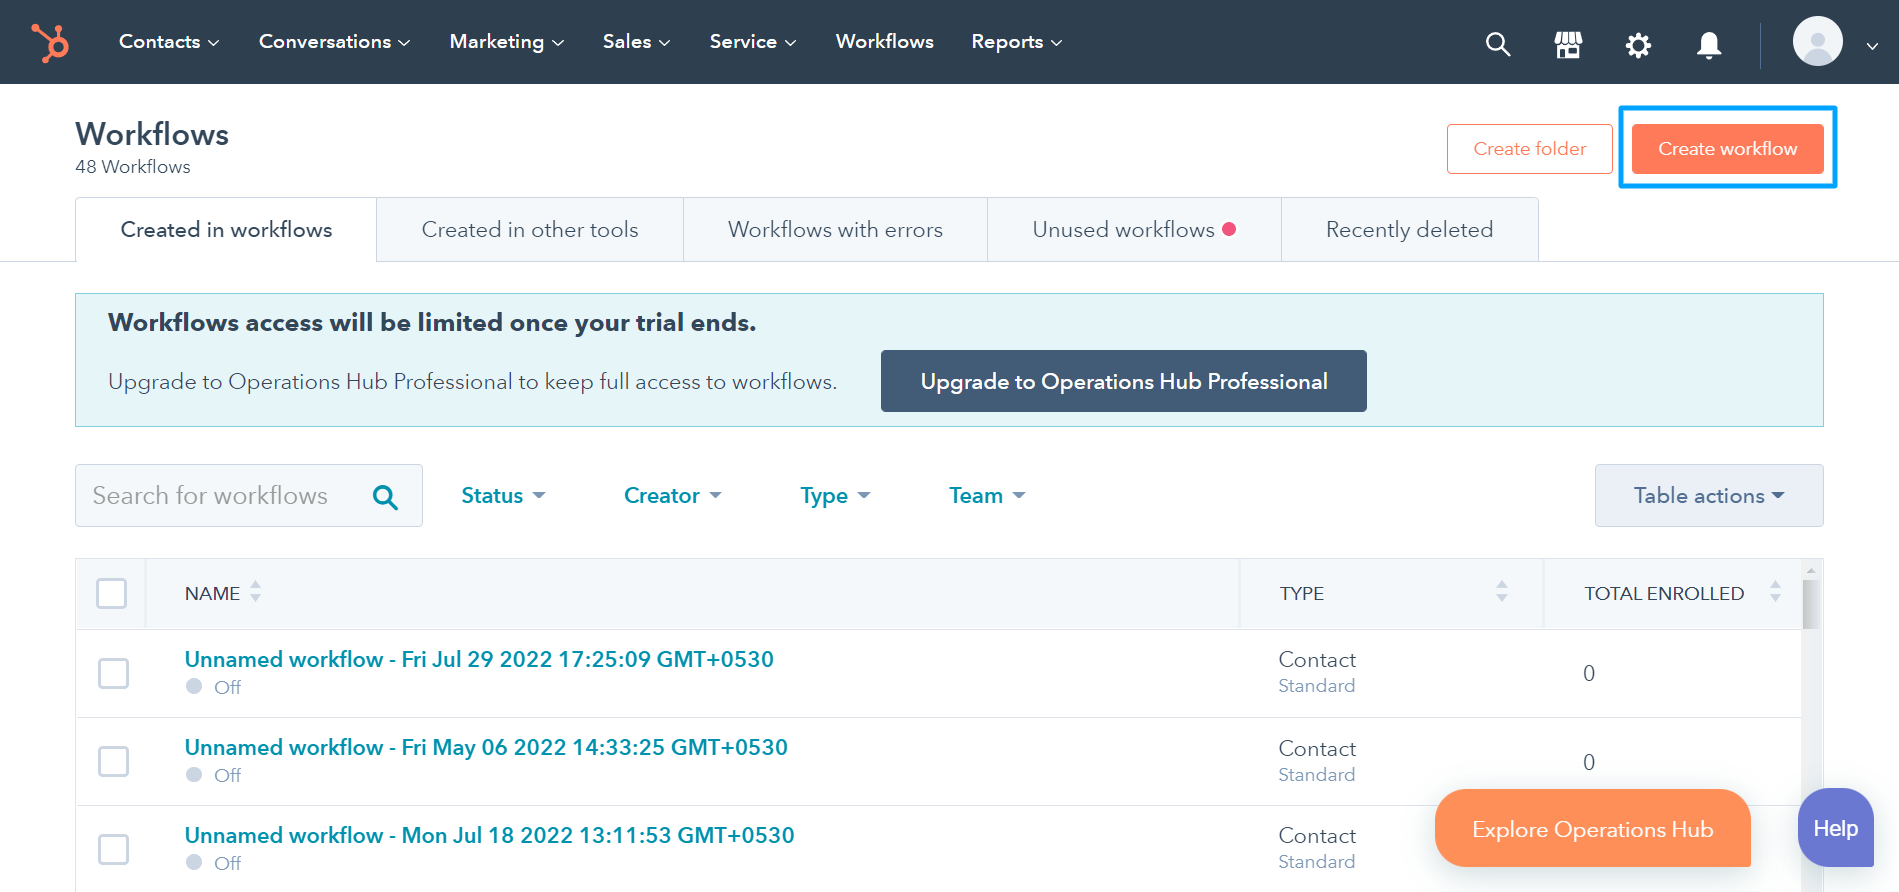This screenshot has width=1899, height=892.
Task: Click Upgrade to Operations Hub Professional button
Action: 1124,381
